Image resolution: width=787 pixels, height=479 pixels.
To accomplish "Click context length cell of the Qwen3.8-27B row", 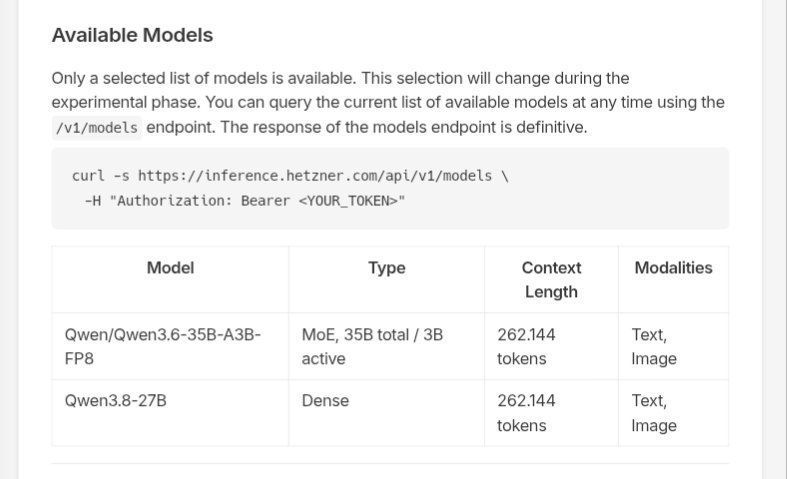I will point(551,413).
